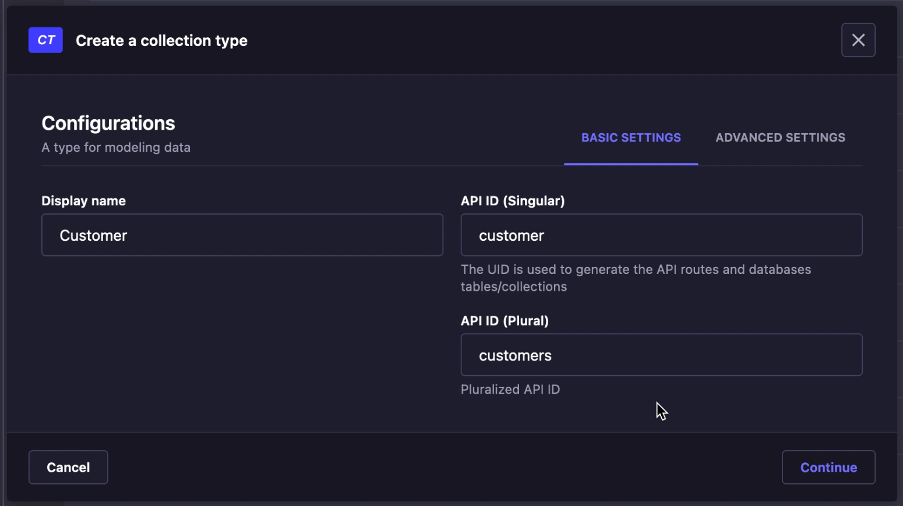Click the 'A type for modeling data' subtitle
904x506 pixels.
pyautogui.click(x=116, y=148)
